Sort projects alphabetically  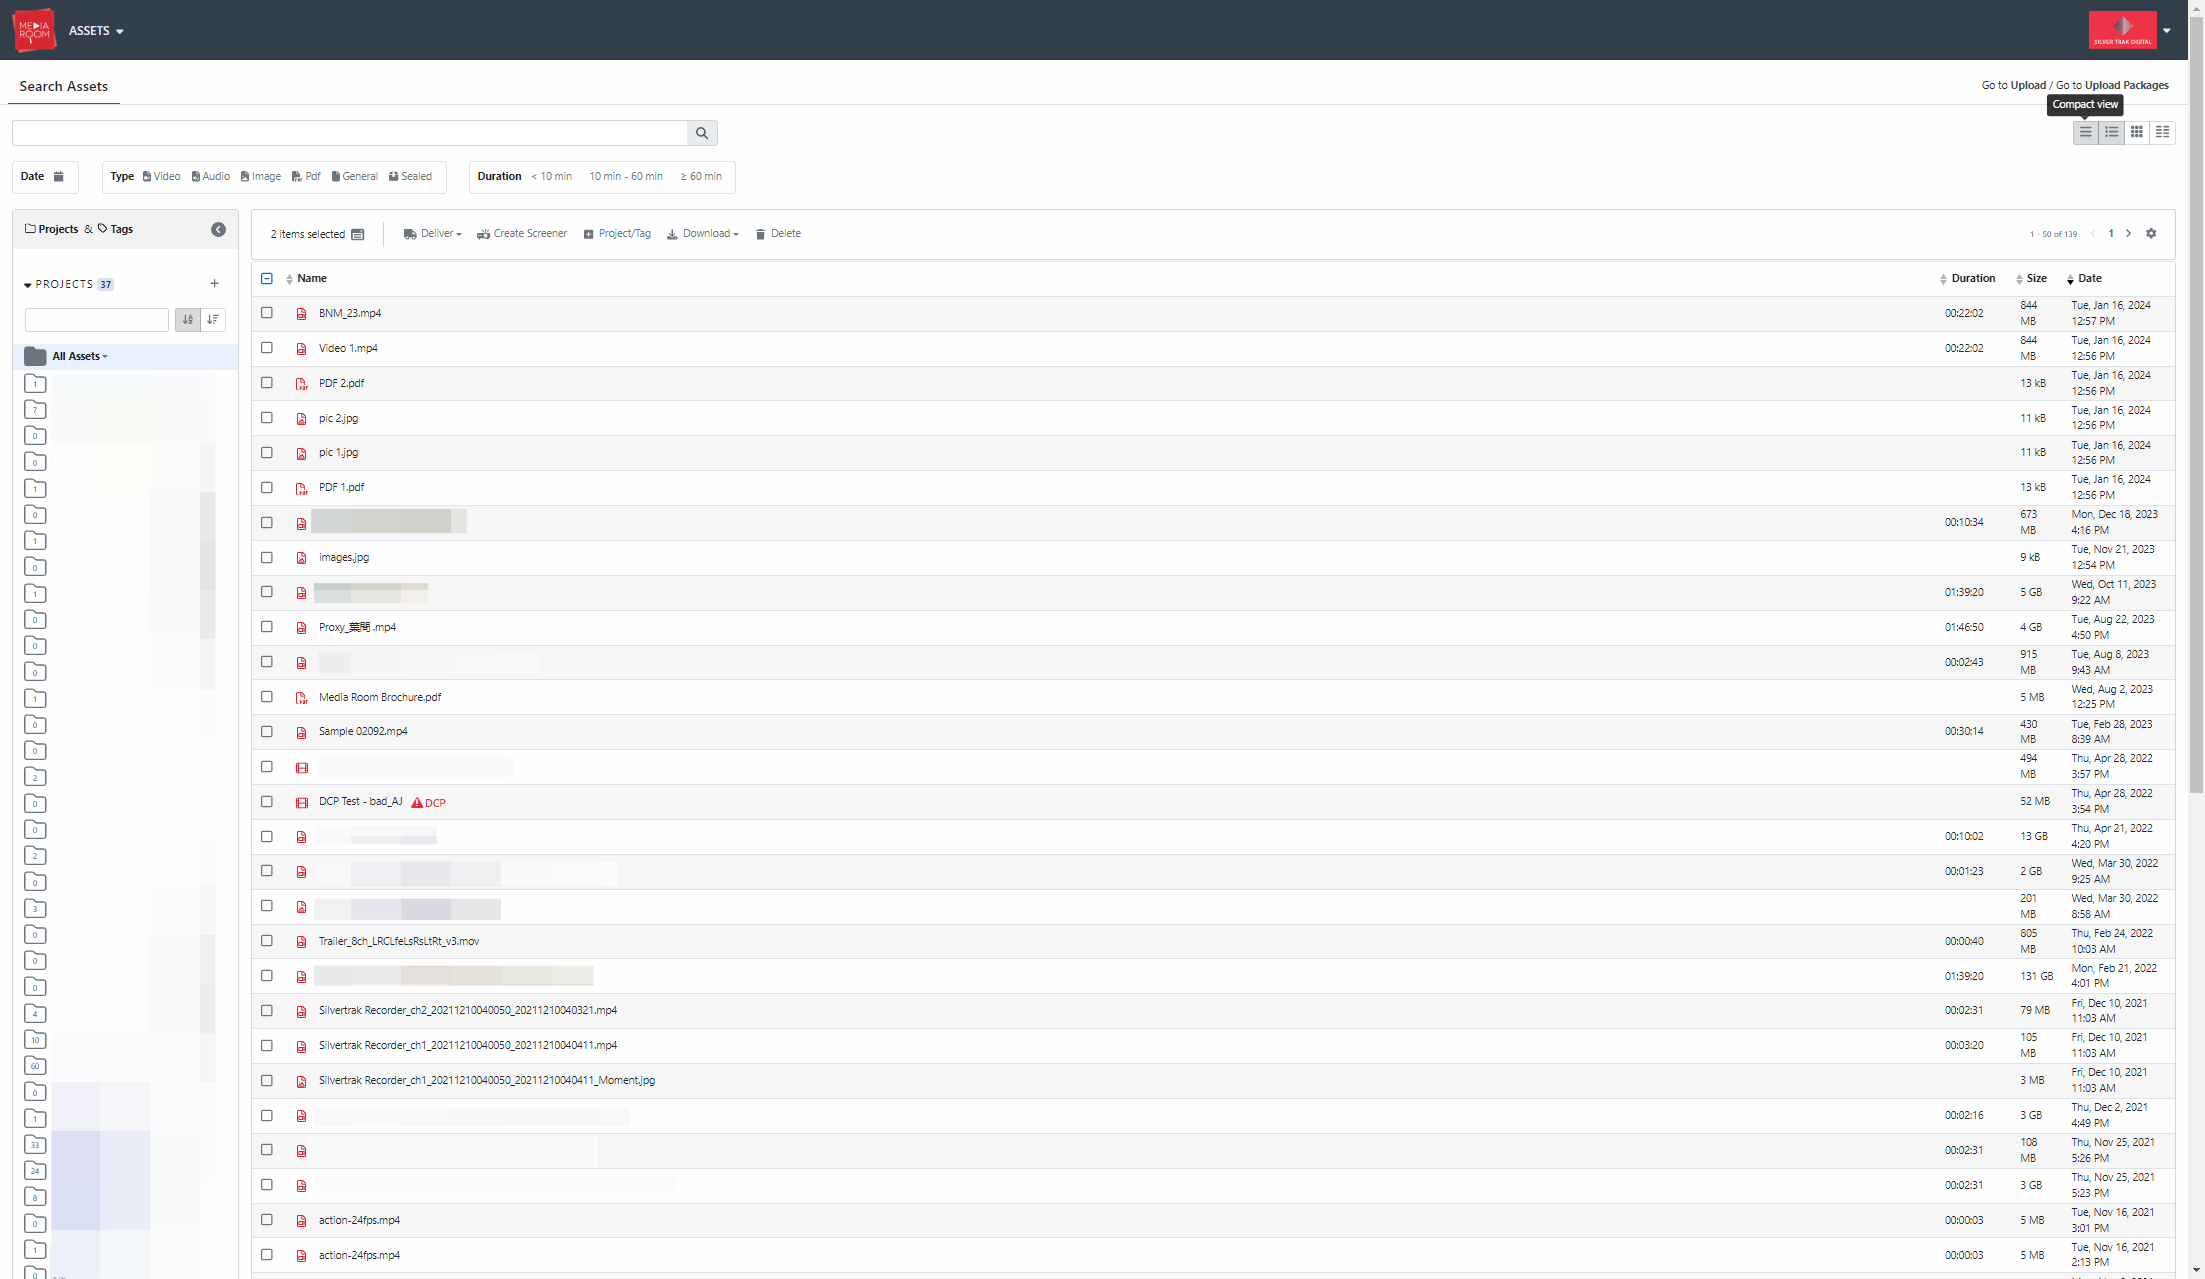(x=187, y=320)
